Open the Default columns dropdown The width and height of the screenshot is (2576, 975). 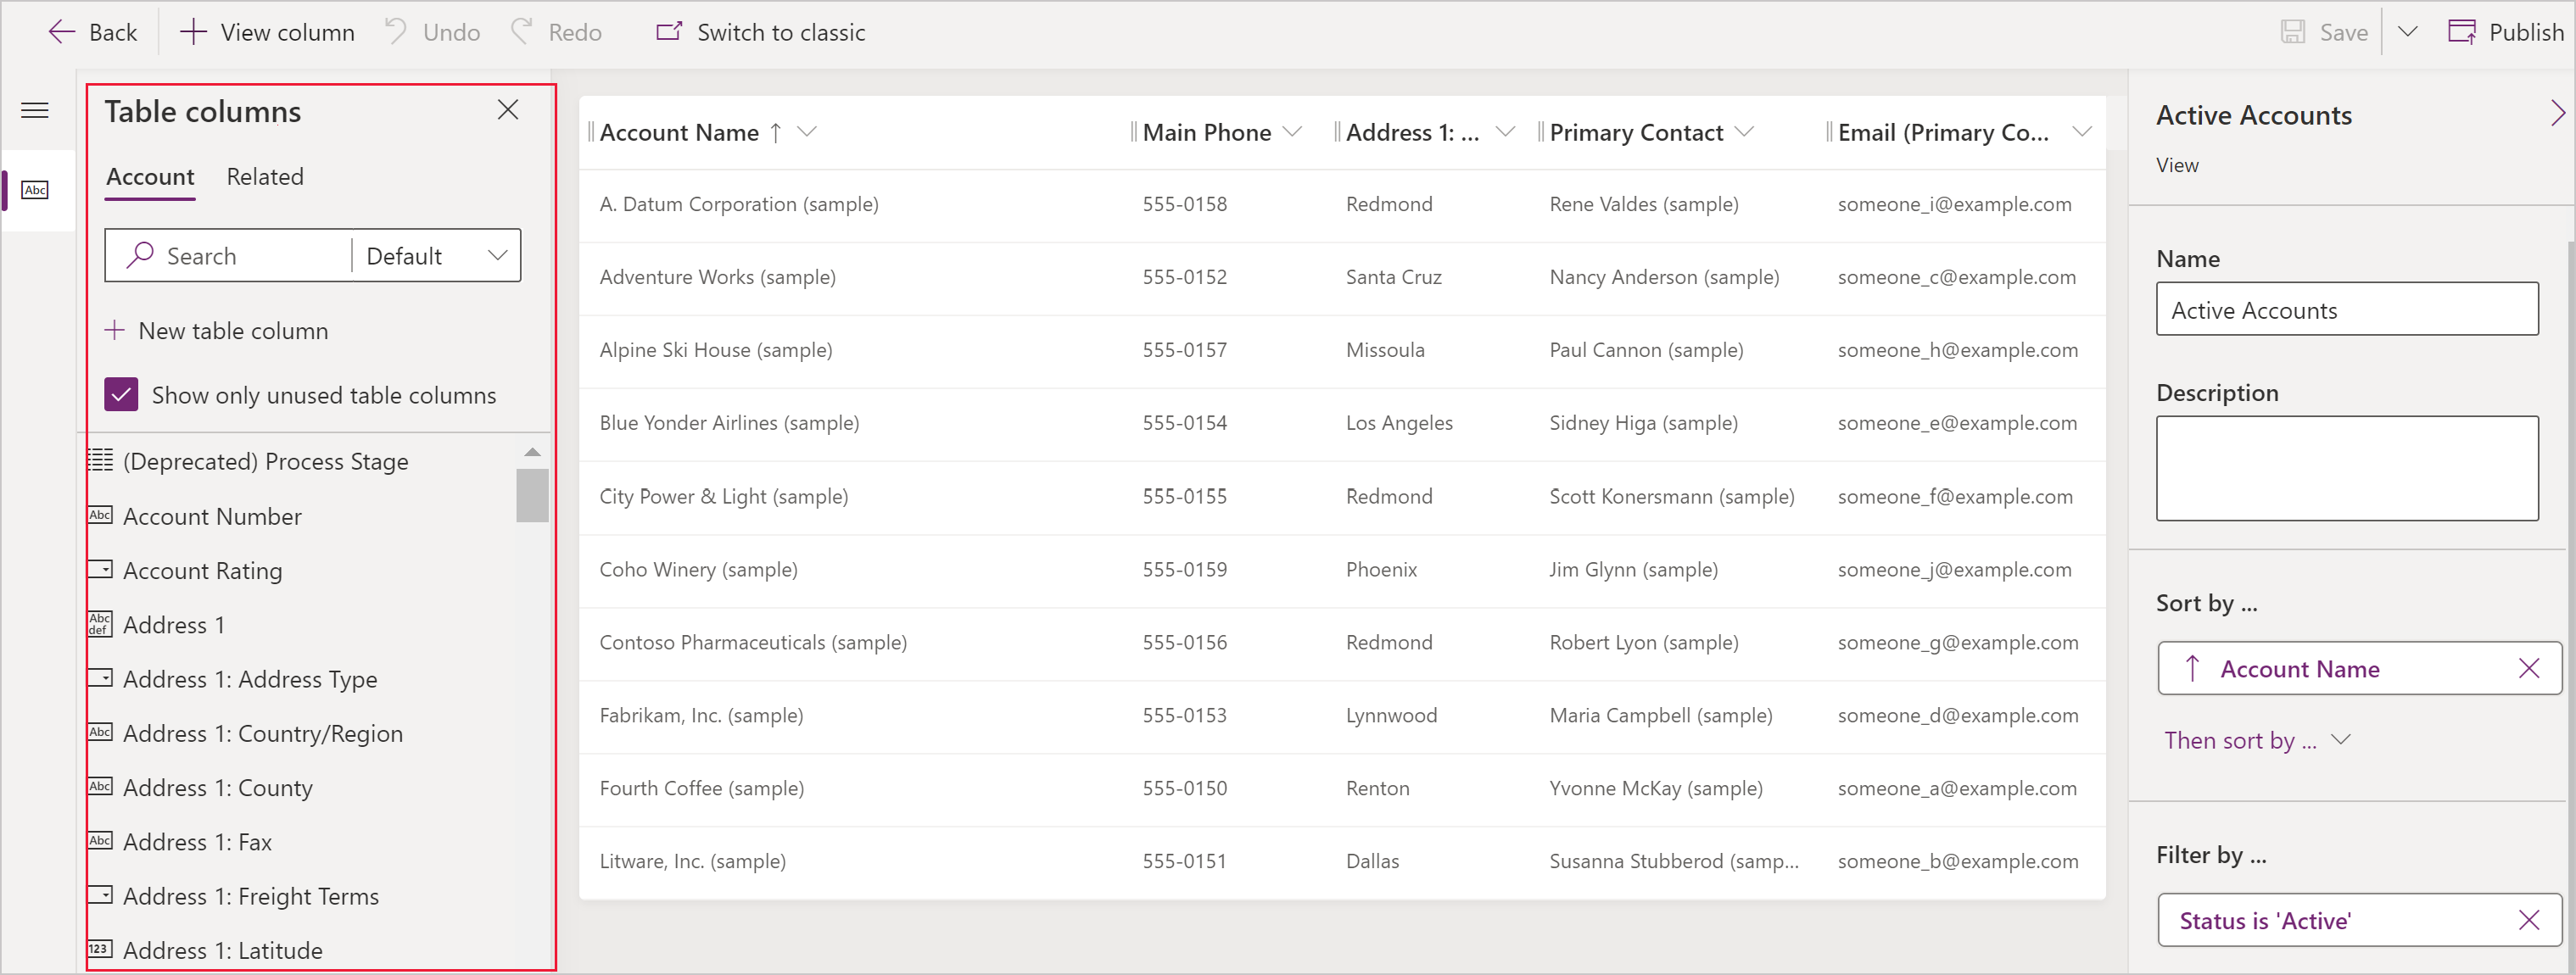tap(437, 256)
